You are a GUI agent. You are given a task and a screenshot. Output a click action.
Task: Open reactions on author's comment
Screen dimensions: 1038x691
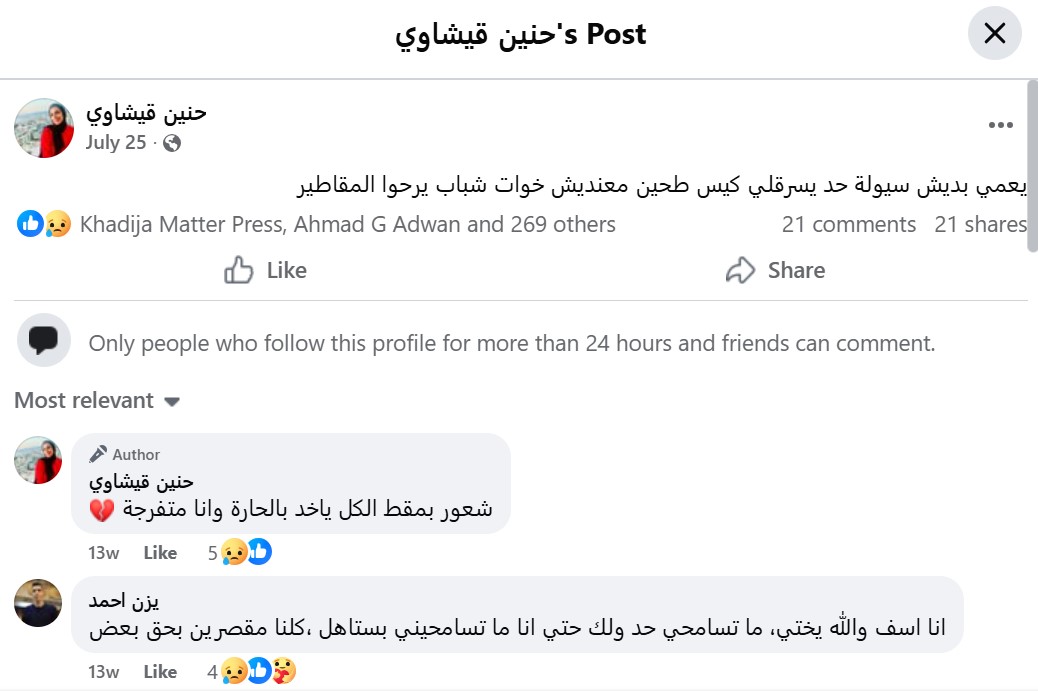click(x=240, y=552)
